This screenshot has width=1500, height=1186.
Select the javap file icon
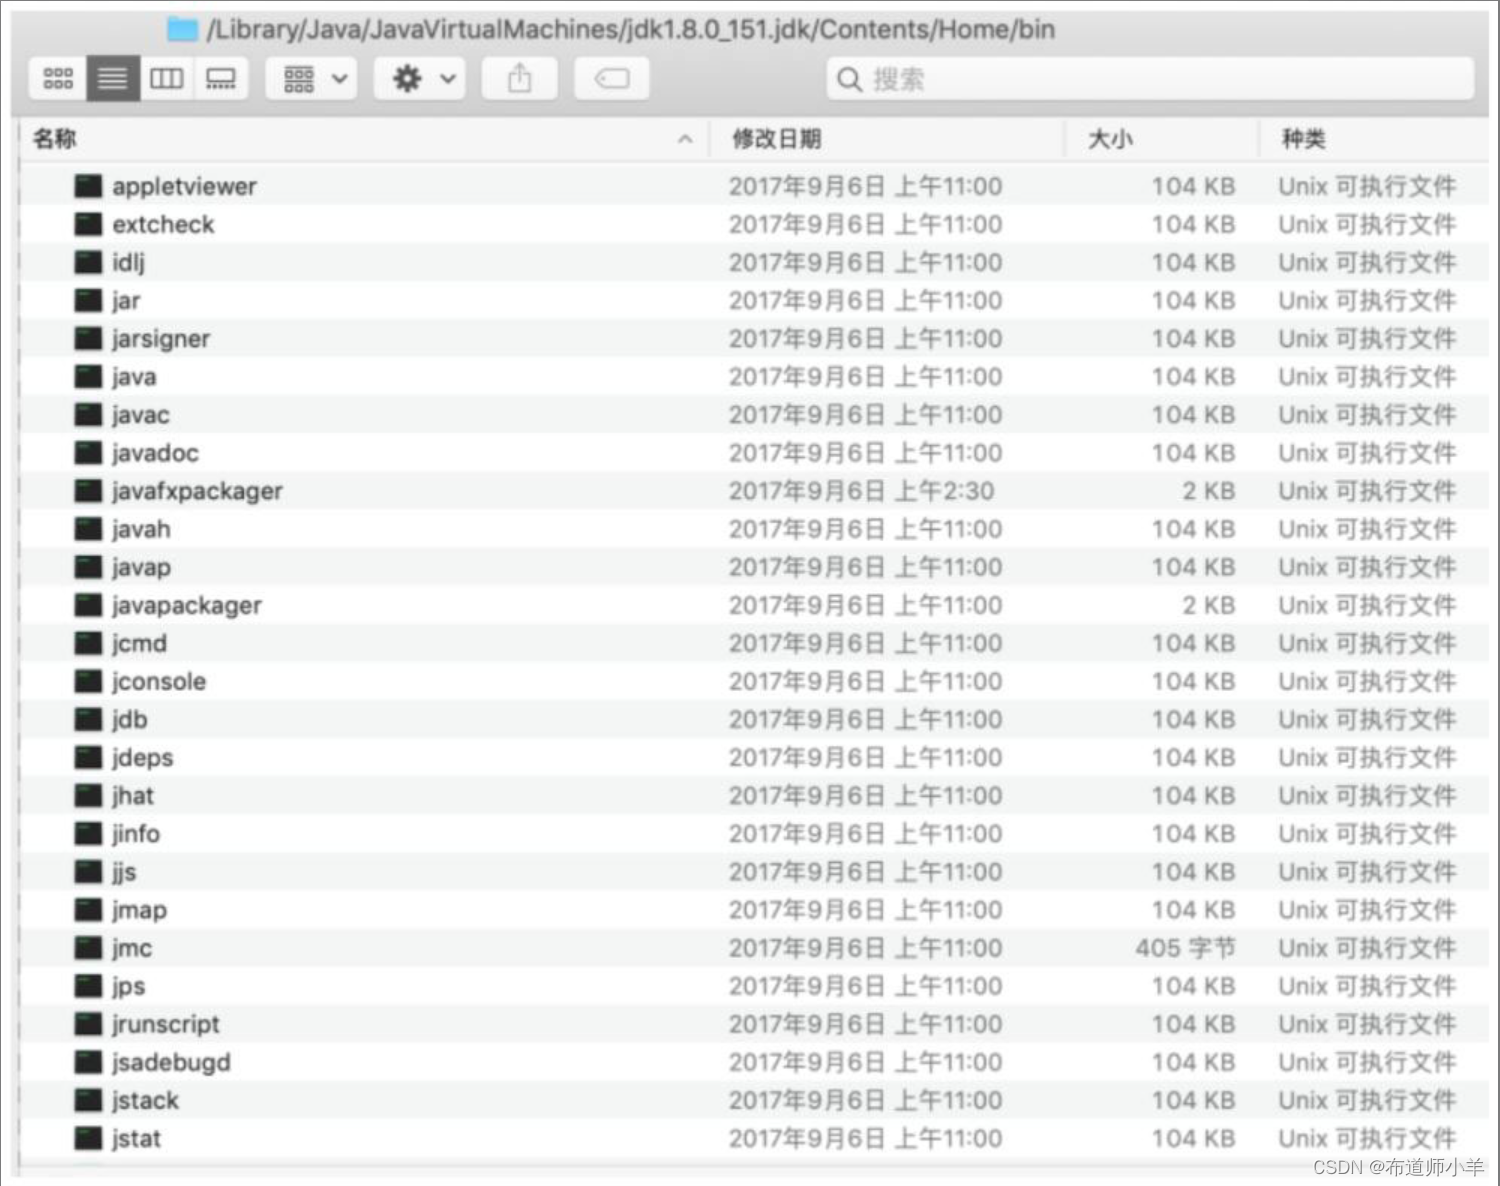(x=89, y=567)
